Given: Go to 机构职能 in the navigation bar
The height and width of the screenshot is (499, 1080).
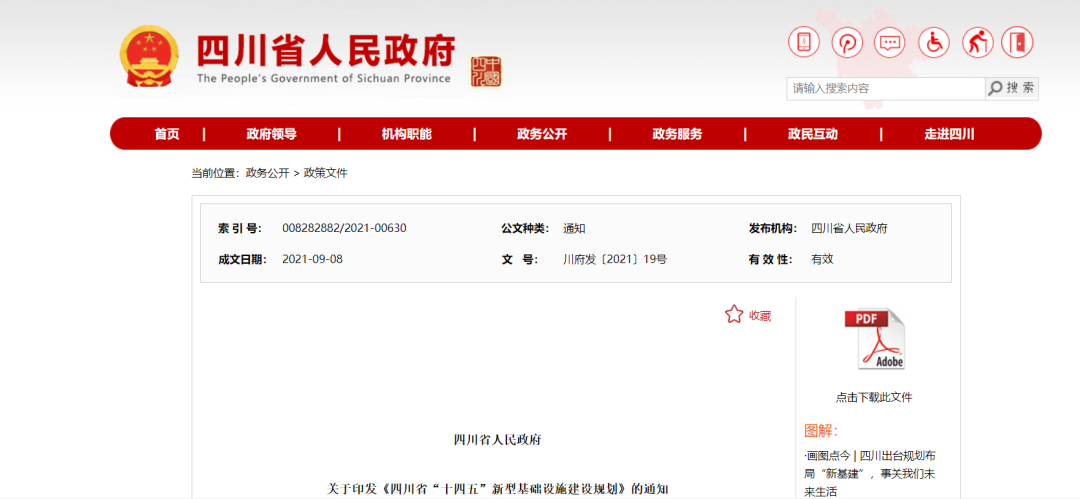Looking at the screenshot, I should (x=406, y=134).
